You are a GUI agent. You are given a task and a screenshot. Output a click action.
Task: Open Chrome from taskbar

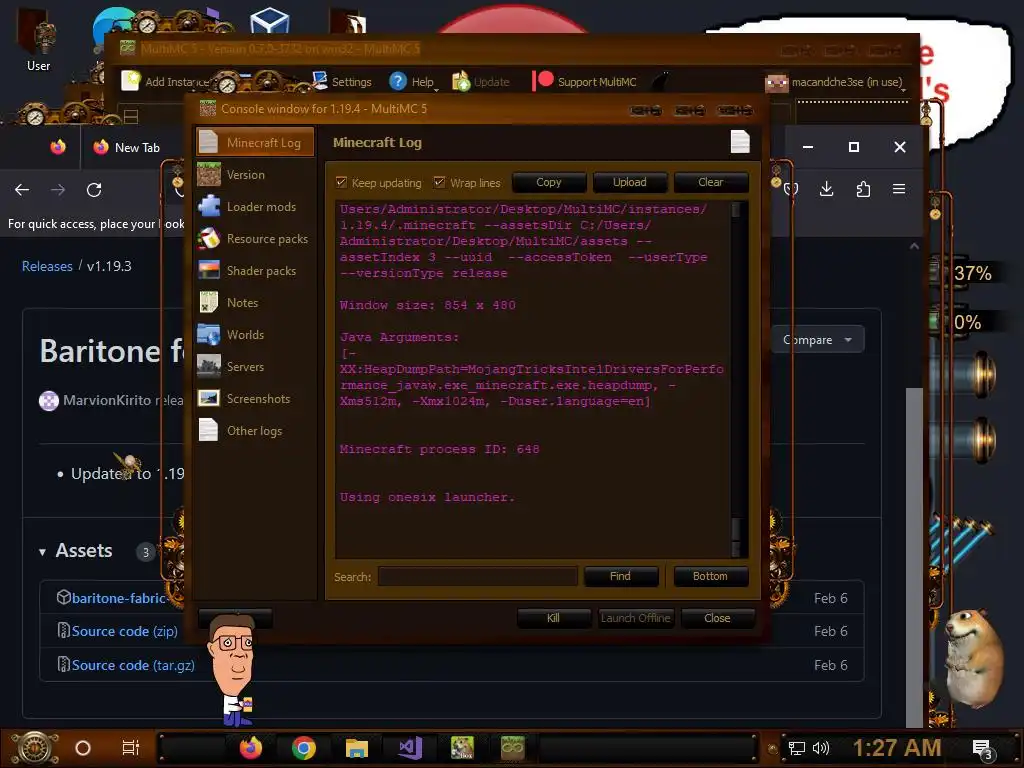304,747
